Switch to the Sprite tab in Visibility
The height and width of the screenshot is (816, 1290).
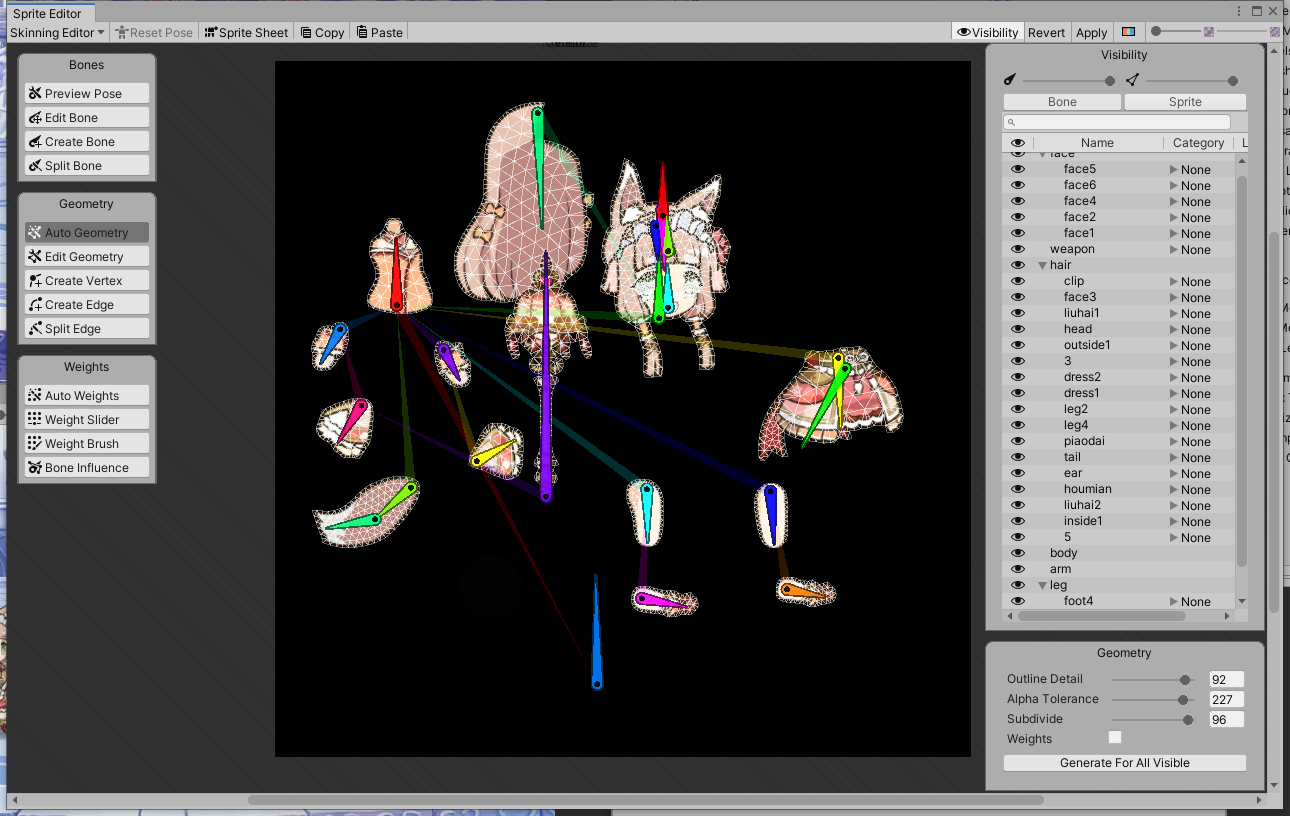(x=1185, y=102)
